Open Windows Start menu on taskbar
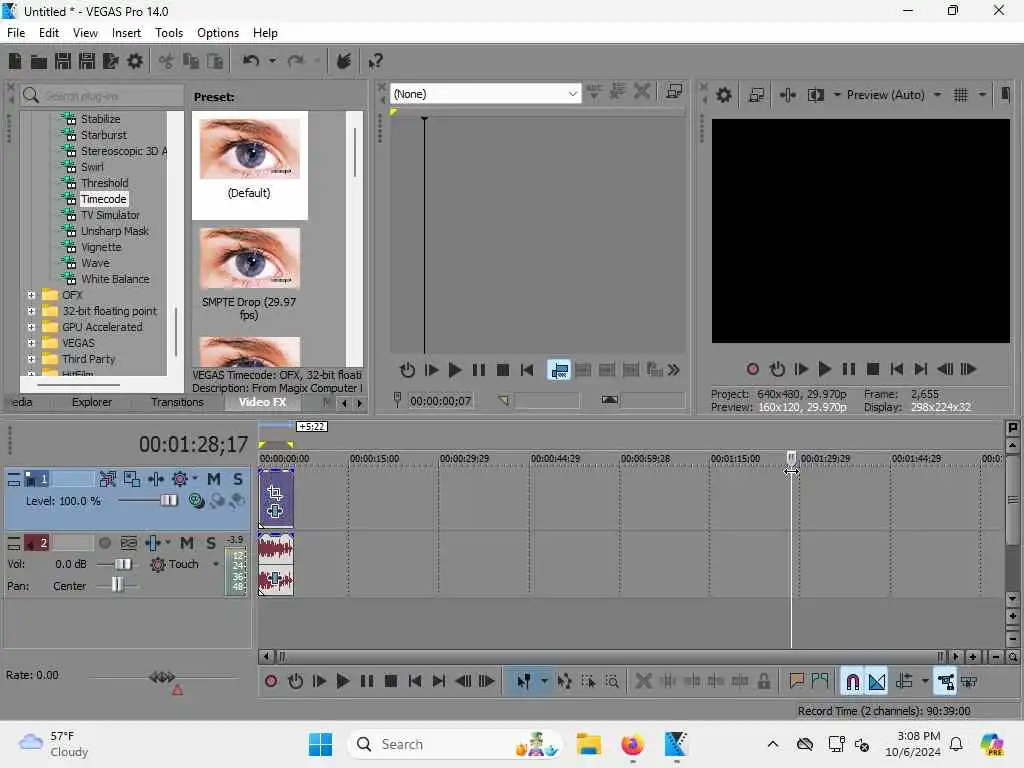 (321, 744)
